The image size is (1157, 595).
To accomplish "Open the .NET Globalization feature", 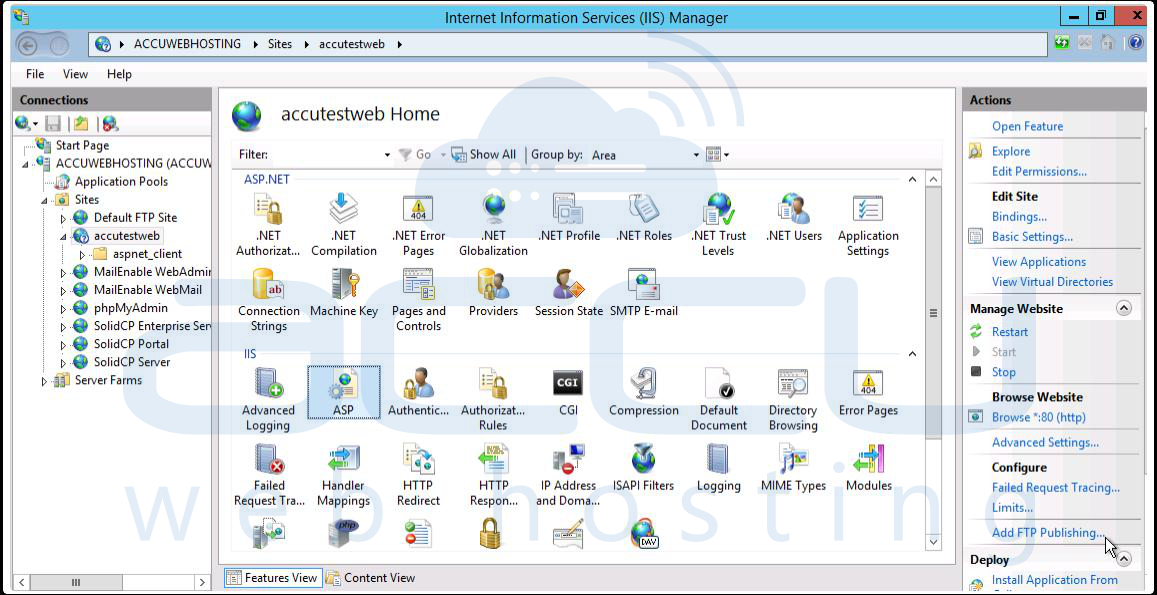I will 494,224.
